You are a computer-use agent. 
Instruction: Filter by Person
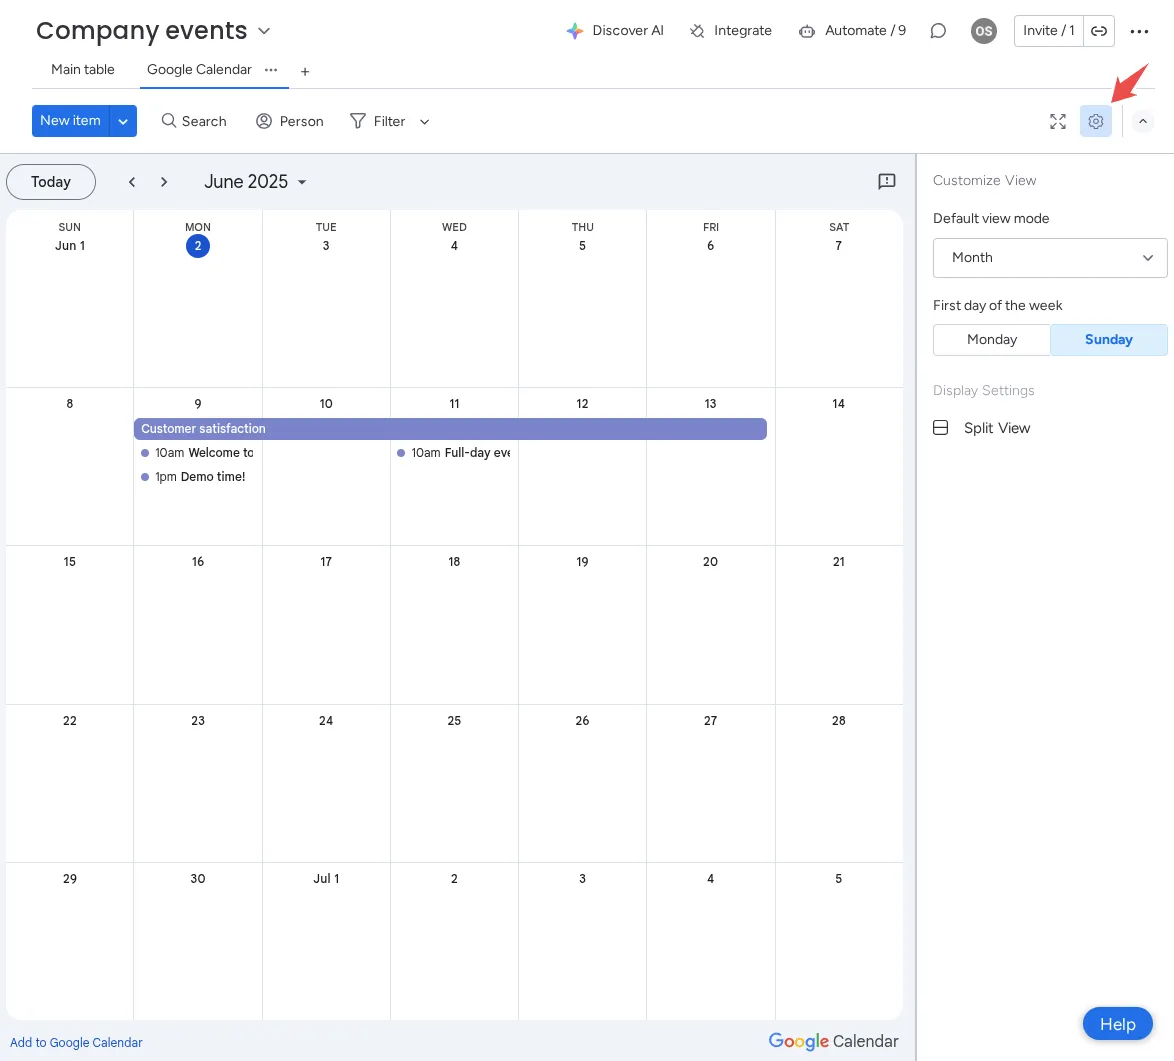pos(290,121)
